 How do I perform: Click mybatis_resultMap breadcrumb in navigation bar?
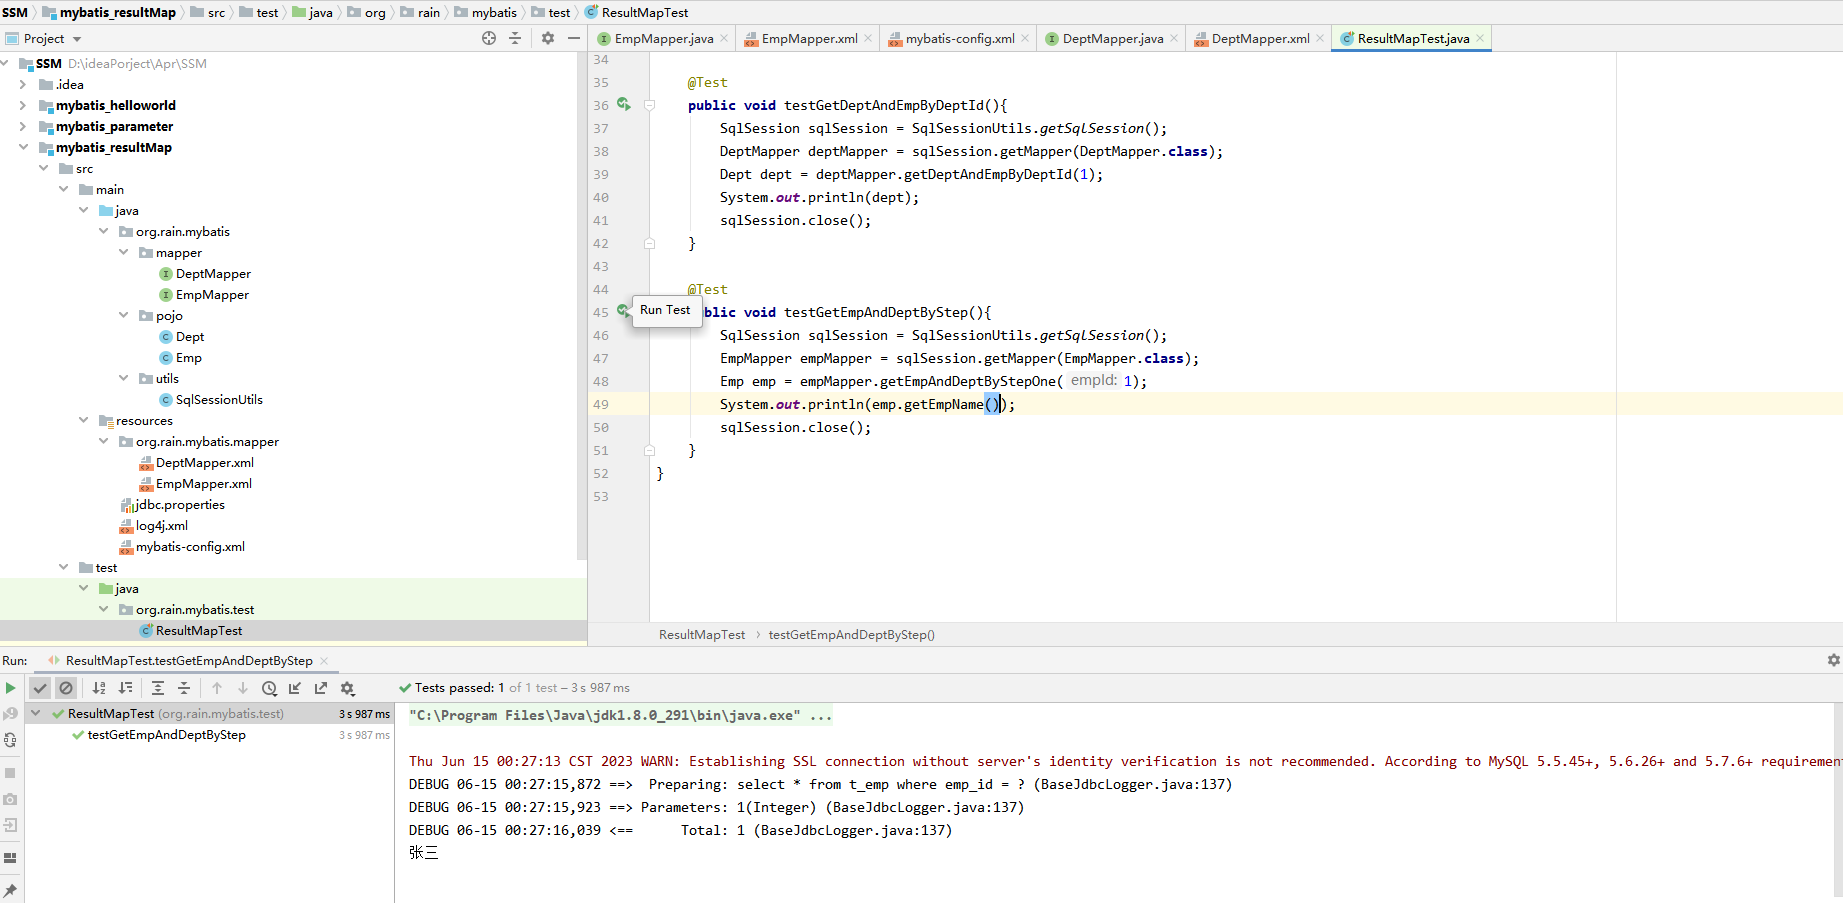tap(117, 12)
